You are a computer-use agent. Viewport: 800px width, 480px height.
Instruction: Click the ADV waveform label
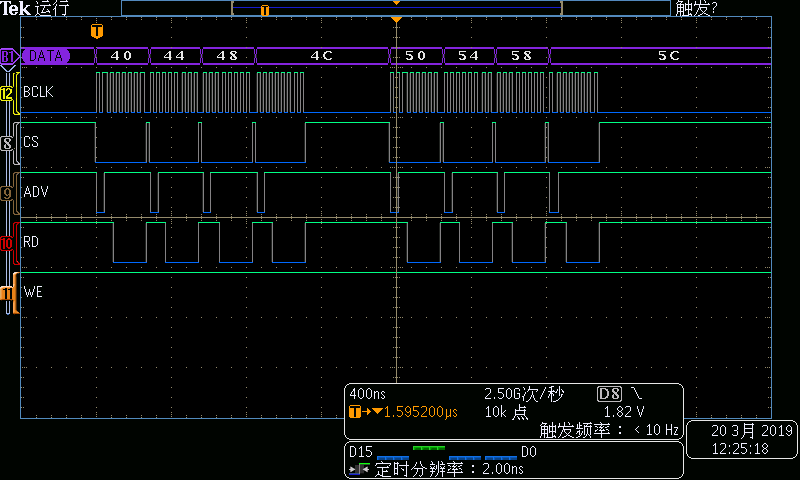36,192
